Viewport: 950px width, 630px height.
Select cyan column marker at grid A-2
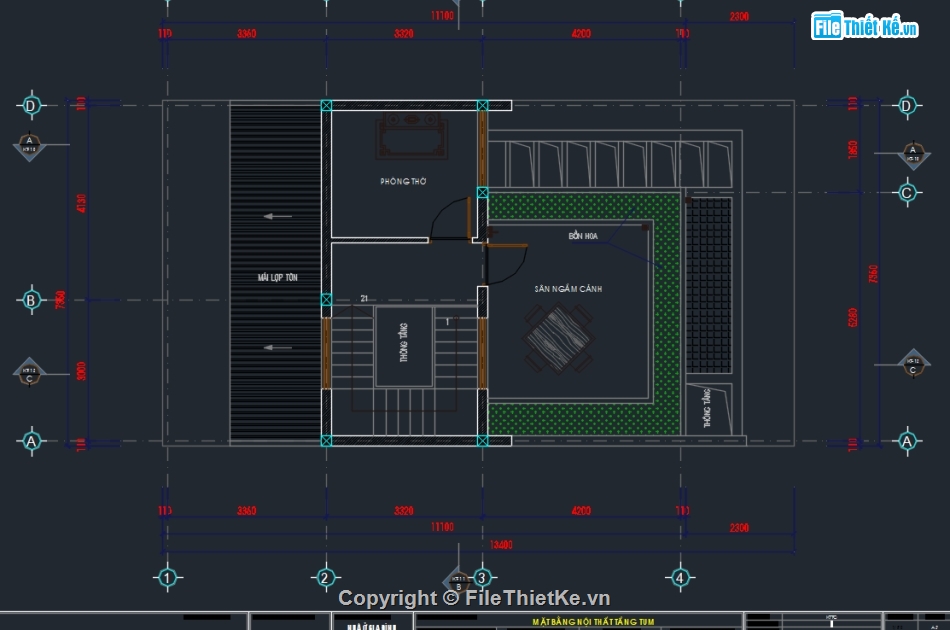click(326, 441)
